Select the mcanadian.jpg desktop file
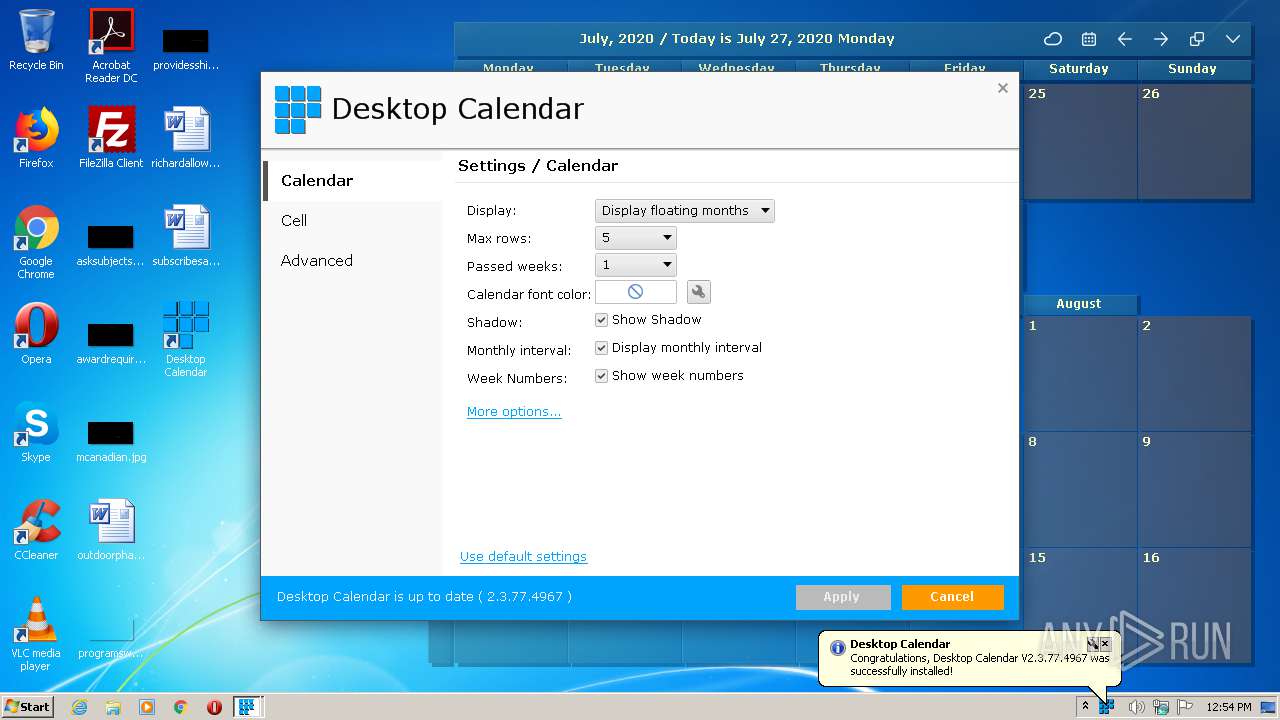The width and height of the screenshot is (1280, 720). pyautogui.click(x=111, y=440)
